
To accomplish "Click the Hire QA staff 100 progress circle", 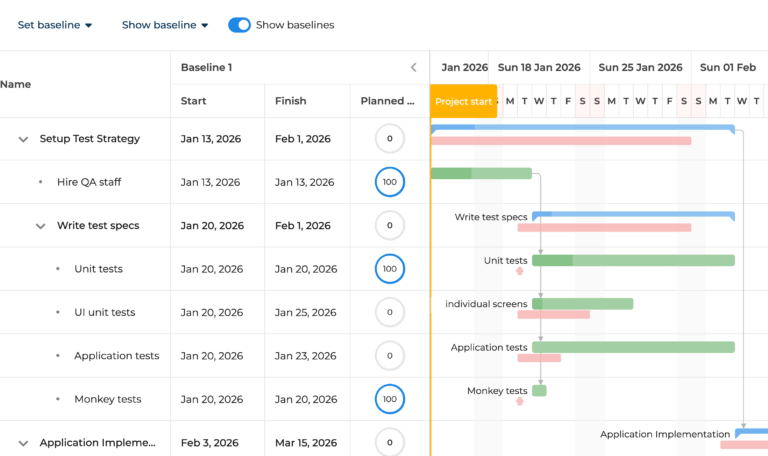I will (389, 182).
